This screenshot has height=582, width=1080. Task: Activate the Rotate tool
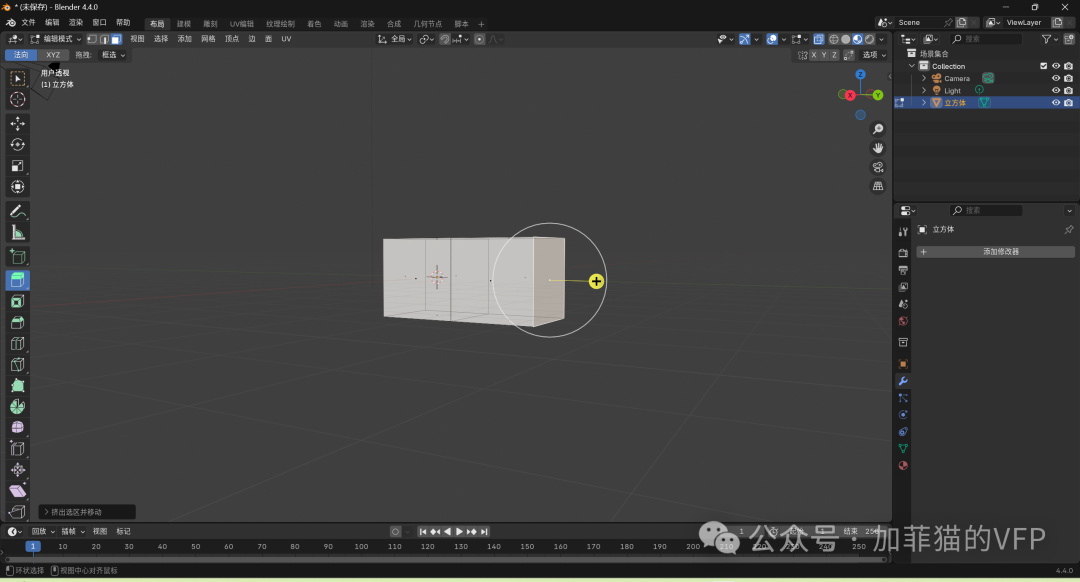(x=17, y=145)
